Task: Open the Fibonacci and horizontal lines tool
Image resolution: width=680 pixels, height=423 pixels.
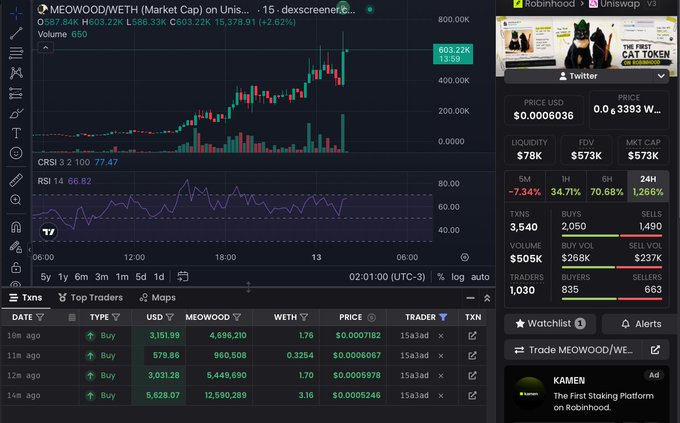Action: [16, 53]
